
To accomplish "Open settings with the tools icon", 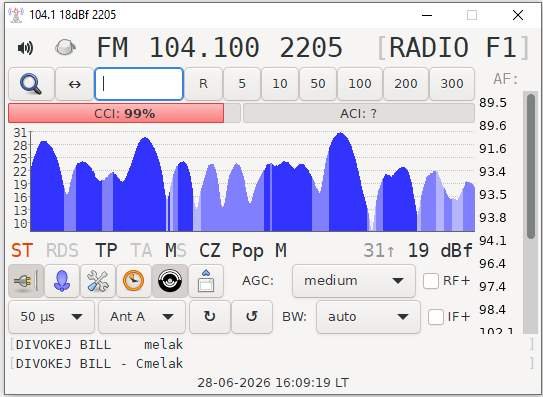I will [x=98, y=281].
